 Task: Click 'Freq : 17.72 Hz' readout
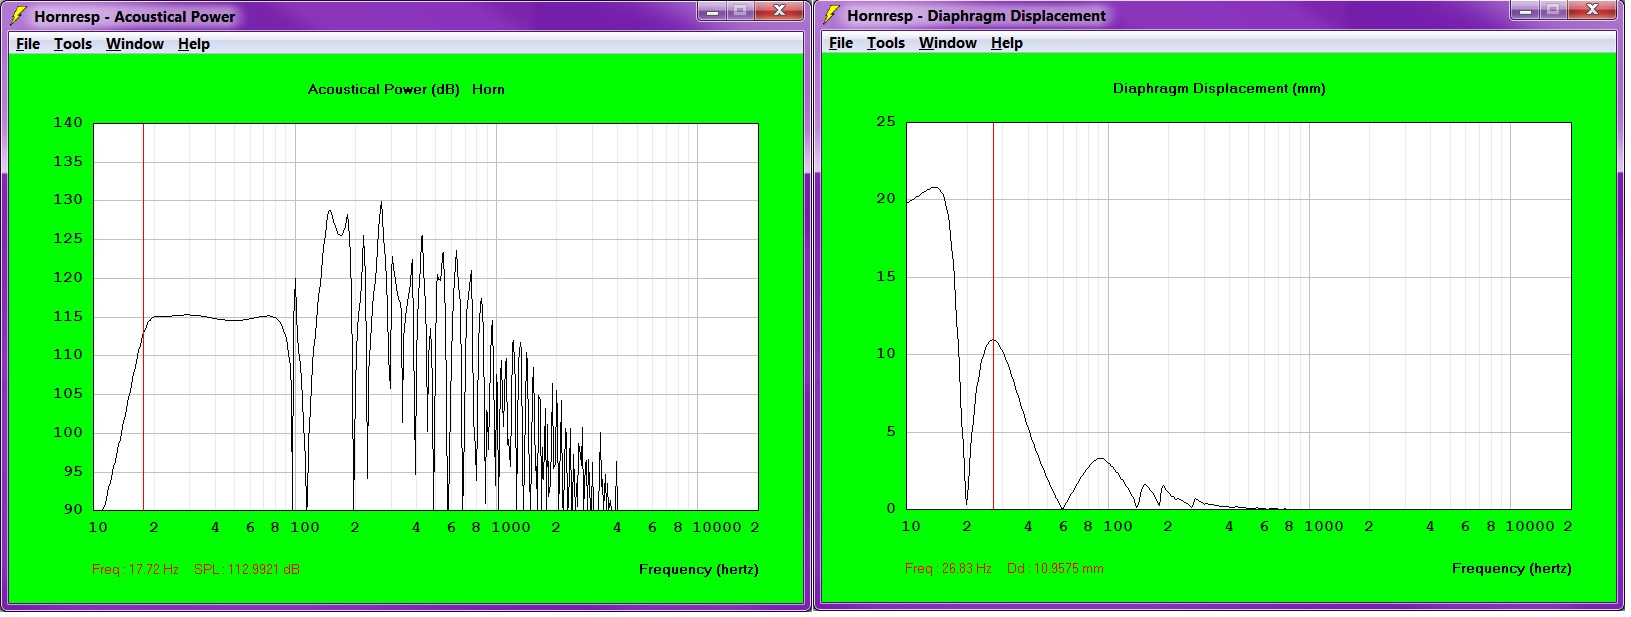point(135,569)
